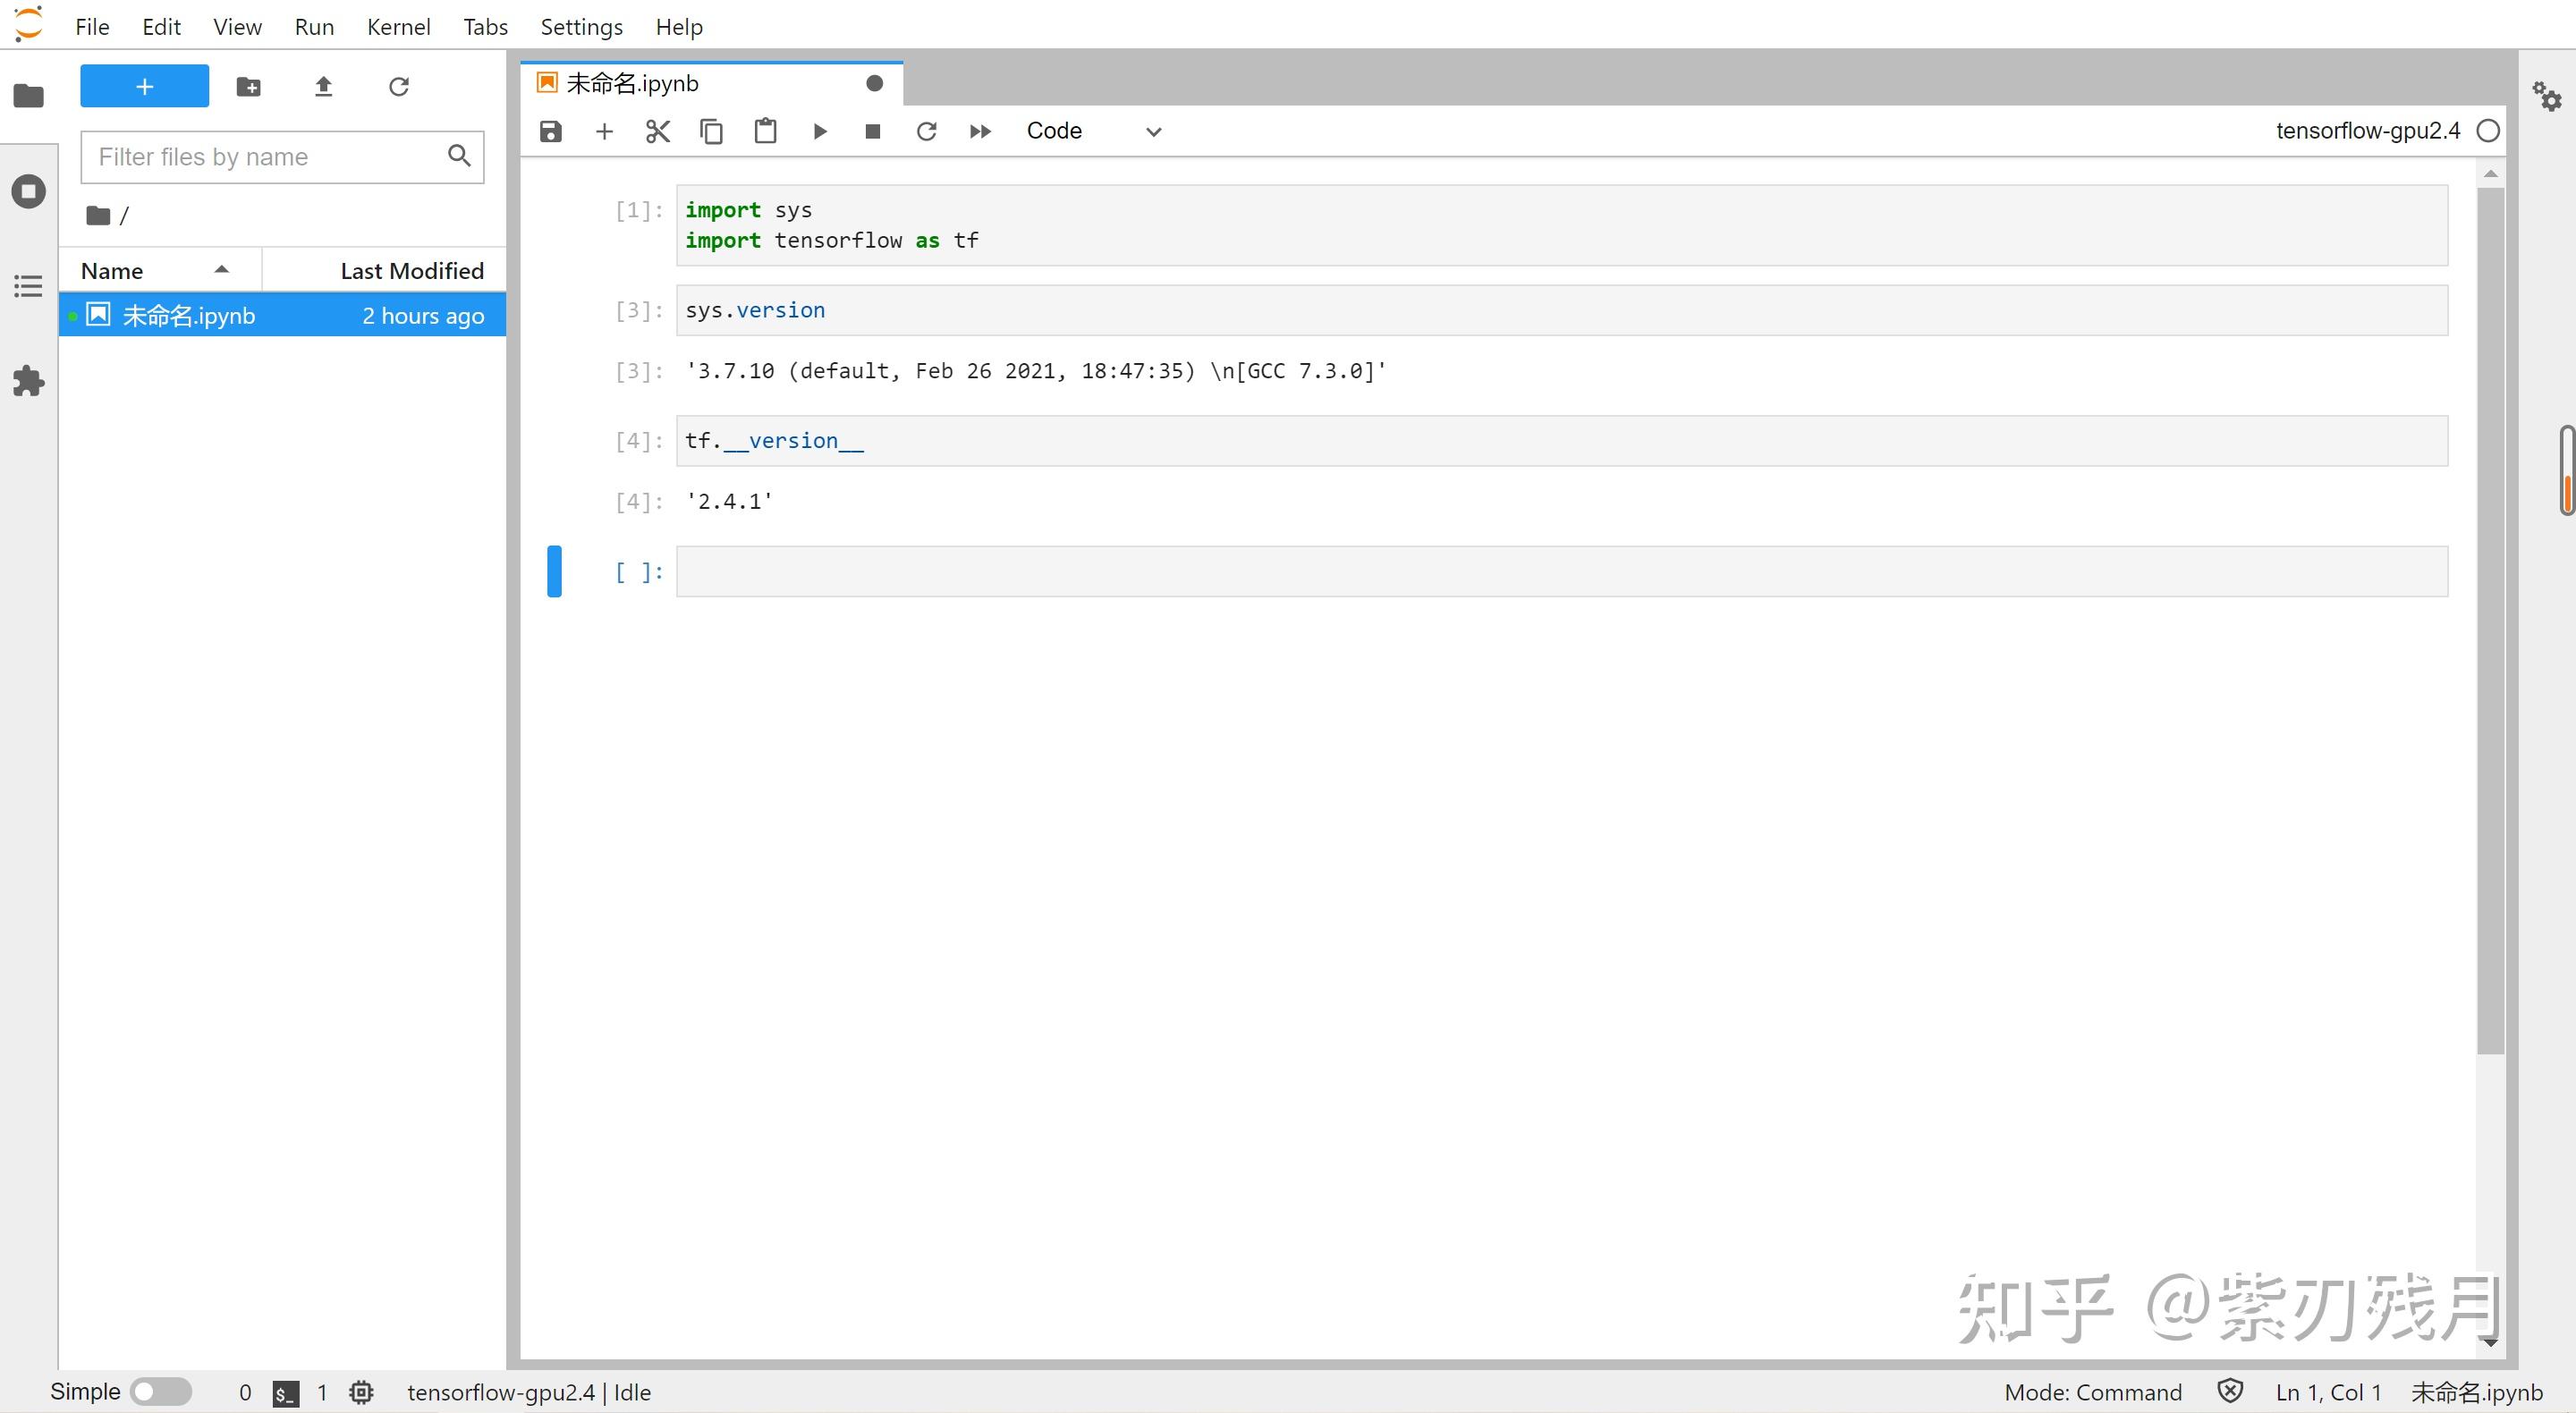Select the 未命名.ipynb notebook tab
The image size is (2576, 1413).
[x=632, y=83]
